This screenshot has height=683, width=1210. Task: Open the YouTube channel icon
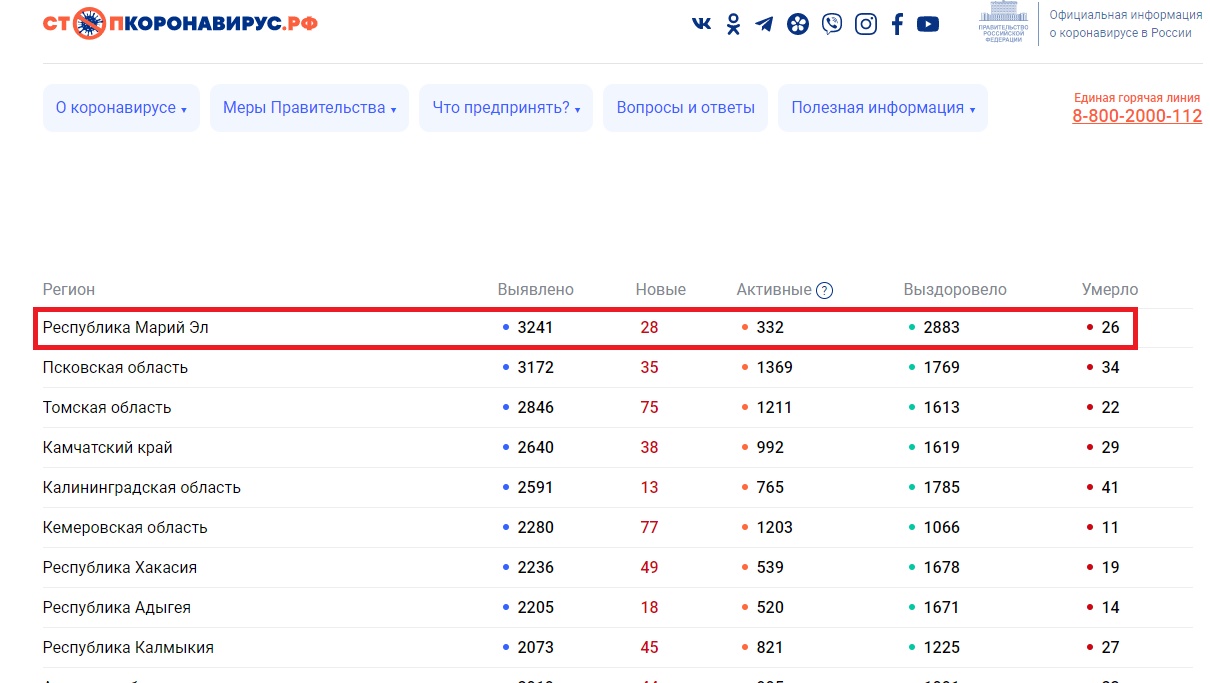tap(928, 24)
